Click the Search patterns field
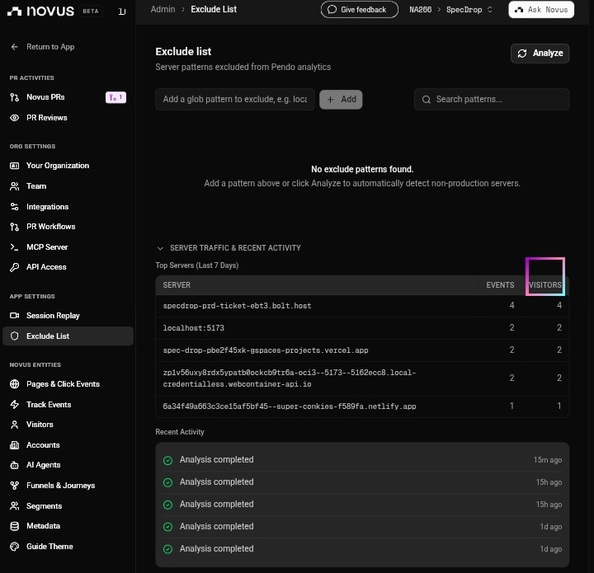The height and width of the screenshot is (573, 594). pos(491,100)
